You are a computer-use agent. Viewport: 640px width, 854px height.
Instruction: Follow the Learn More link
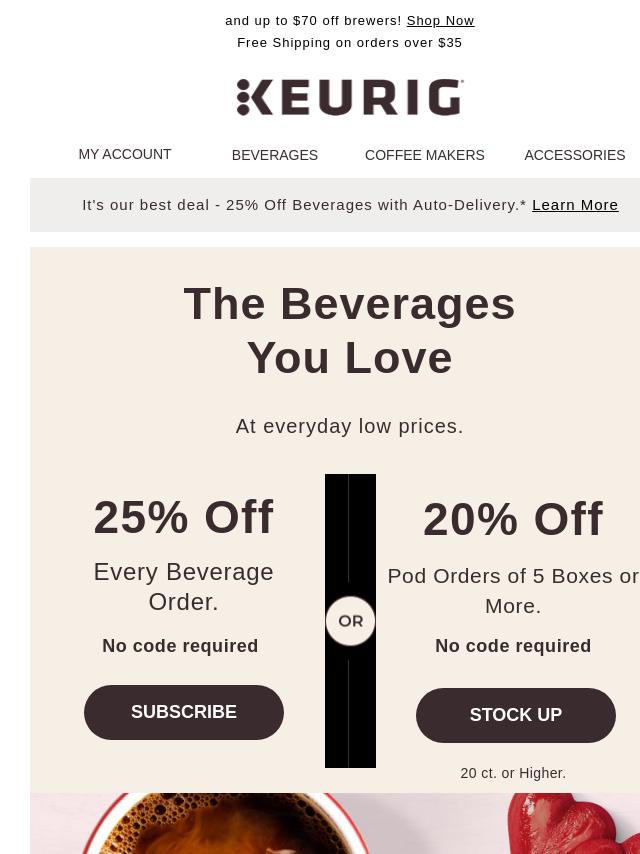pos(575,205)
